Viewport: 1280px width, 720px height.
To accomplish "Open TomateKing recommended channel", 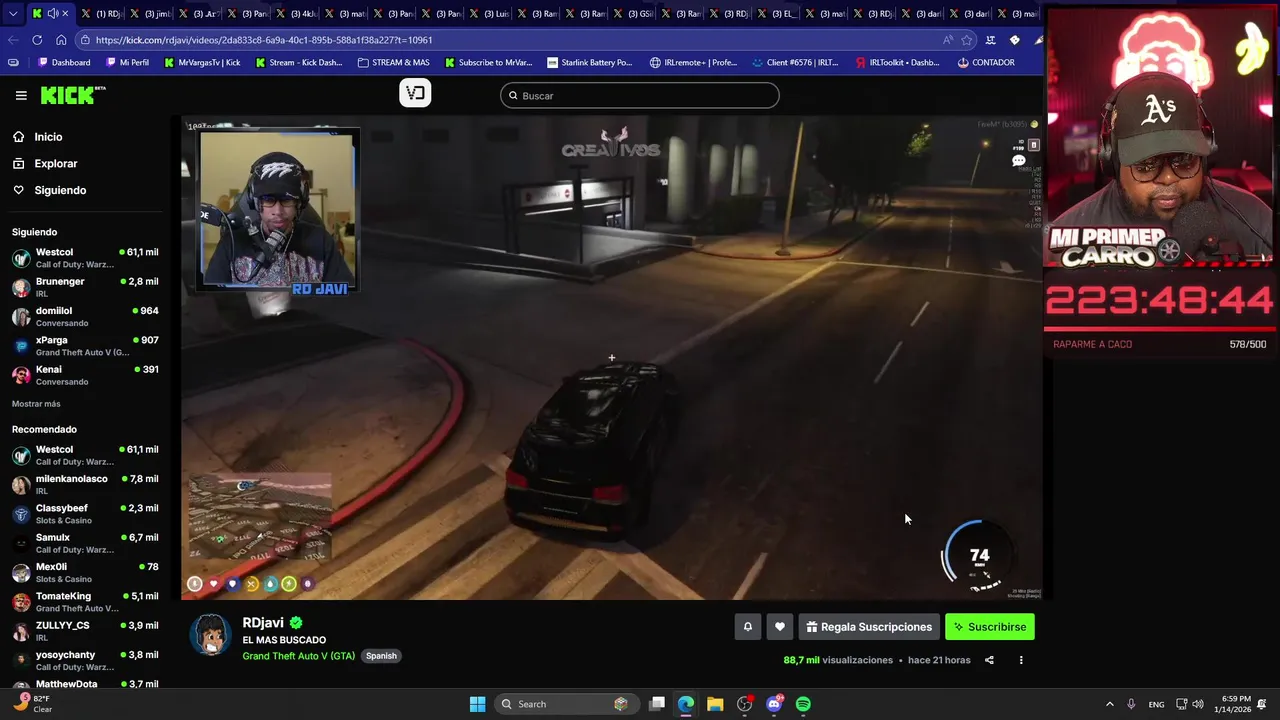I will pos(86,601).
